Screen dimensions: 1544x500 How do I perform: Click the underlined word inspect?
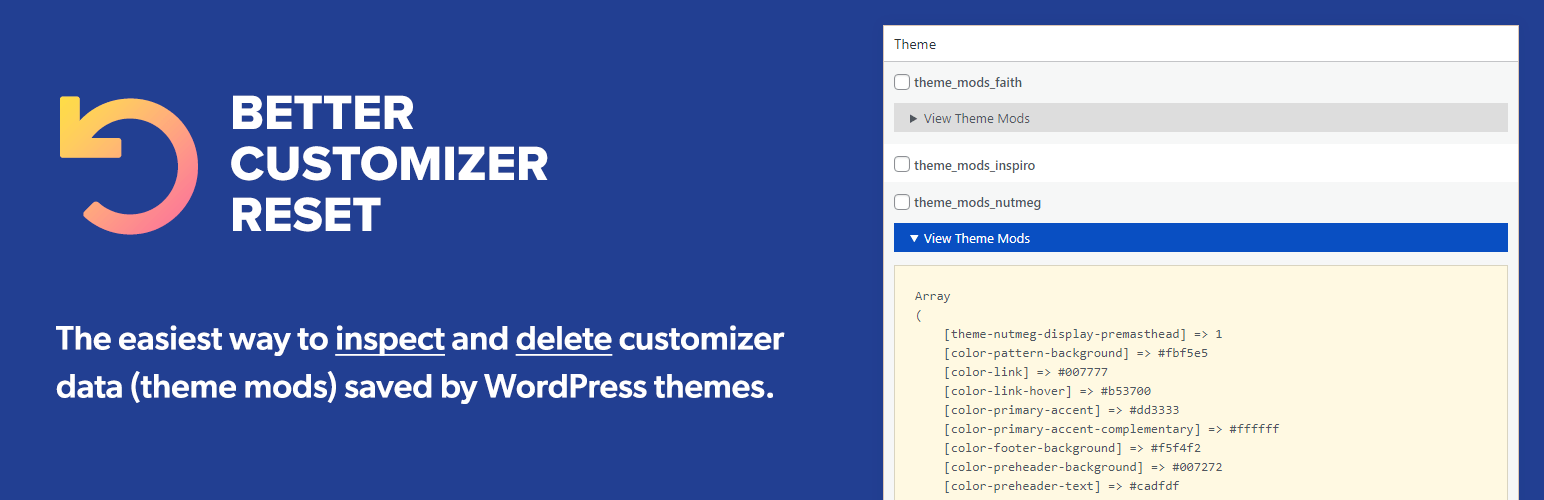[x=390, y=339]
